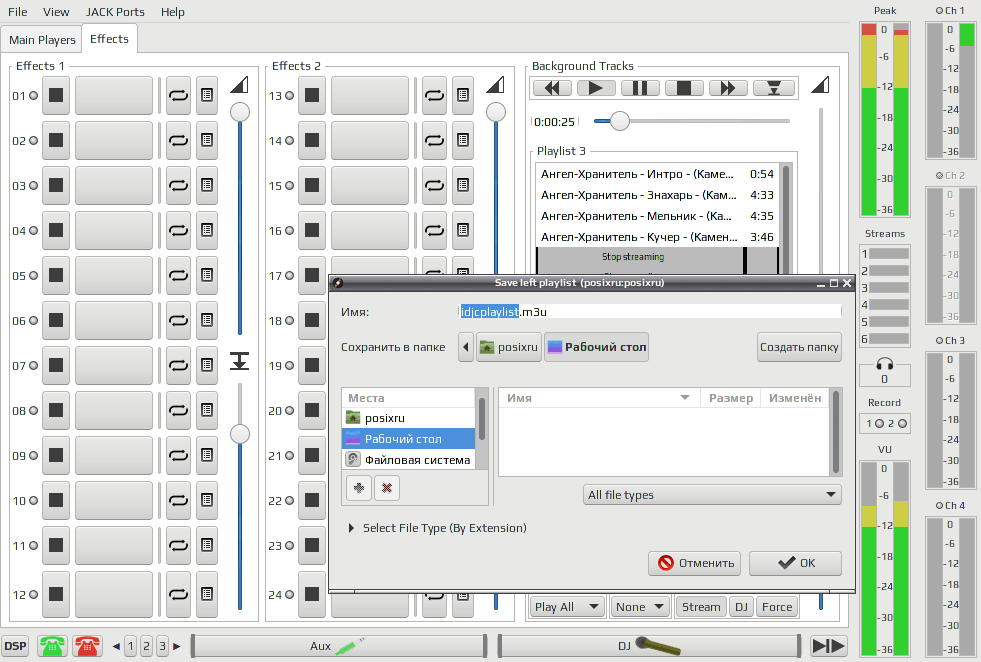Viewport: 981px width, 662px height.
Task: Click the add bookmark plus icon
Action: click(359, 487)
